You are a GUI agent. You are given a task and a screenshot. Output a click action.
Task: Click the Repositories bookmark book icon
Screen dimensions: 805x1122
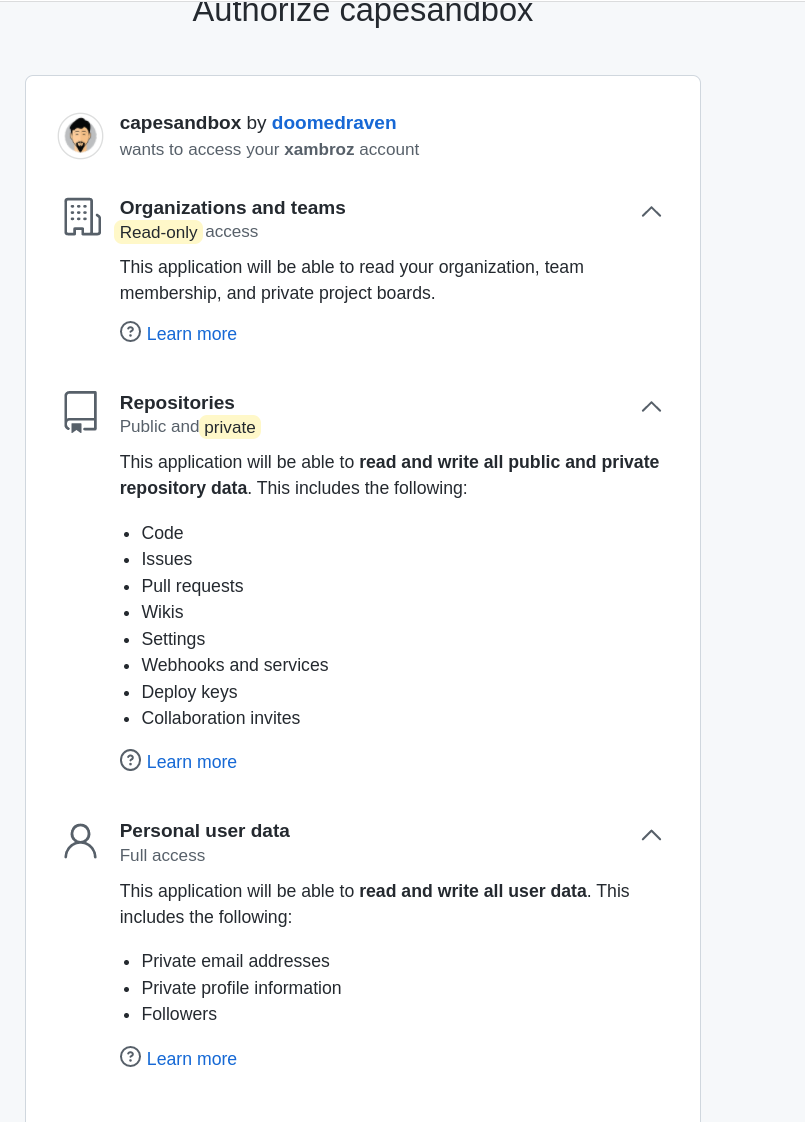pyautogui.click(x=80, y=410)
